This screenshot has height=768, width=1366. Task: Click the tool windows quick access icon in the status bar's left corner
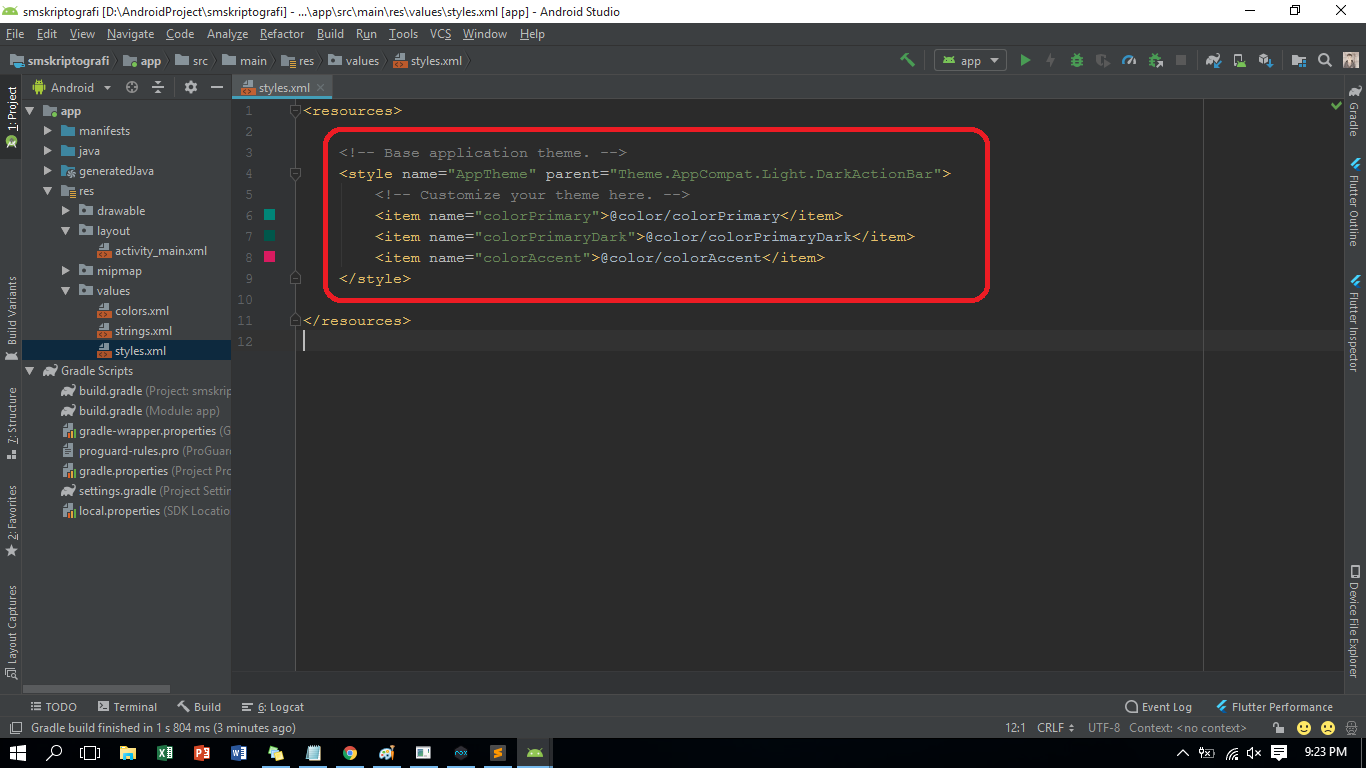click(x=15, y=728)
